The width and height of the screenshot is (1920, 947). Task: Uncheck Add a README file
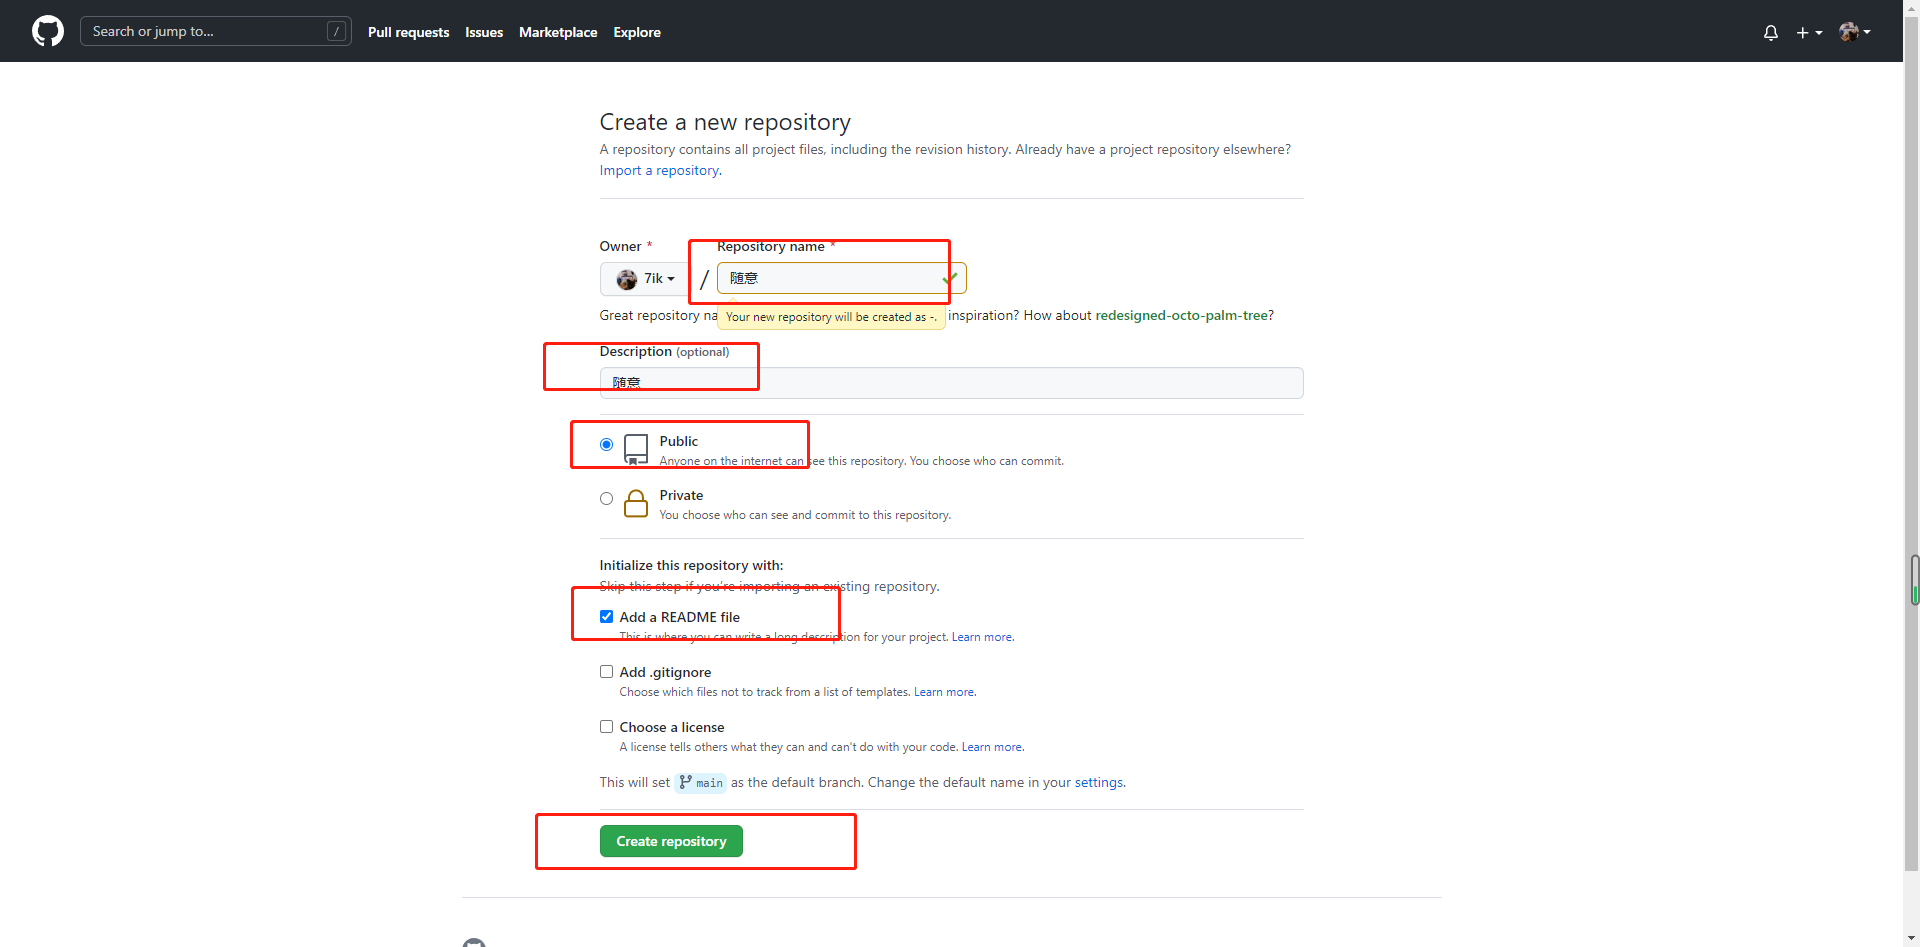606,616
